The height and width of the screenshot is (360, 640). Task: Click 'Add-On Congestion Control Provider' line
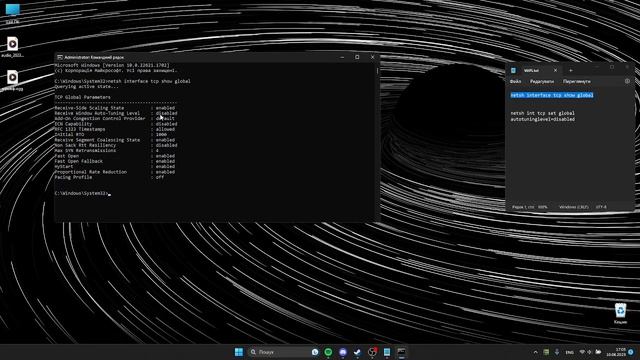click(115, 118)
